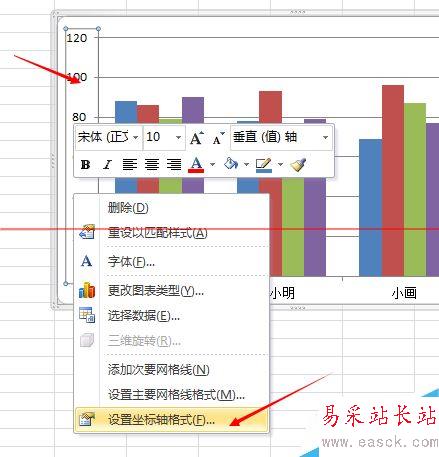Click the reset to match style icon
The height and width of the screenshot is (457, 439).
(x=87, y=232)
